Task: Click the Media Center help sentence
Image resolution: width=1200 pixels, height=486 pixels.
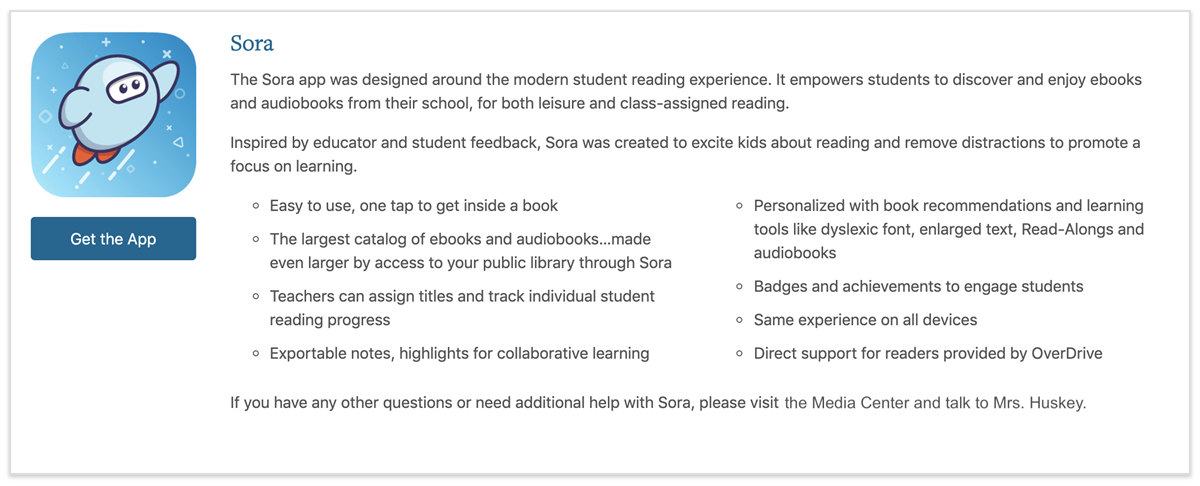Action: point(658,403)
